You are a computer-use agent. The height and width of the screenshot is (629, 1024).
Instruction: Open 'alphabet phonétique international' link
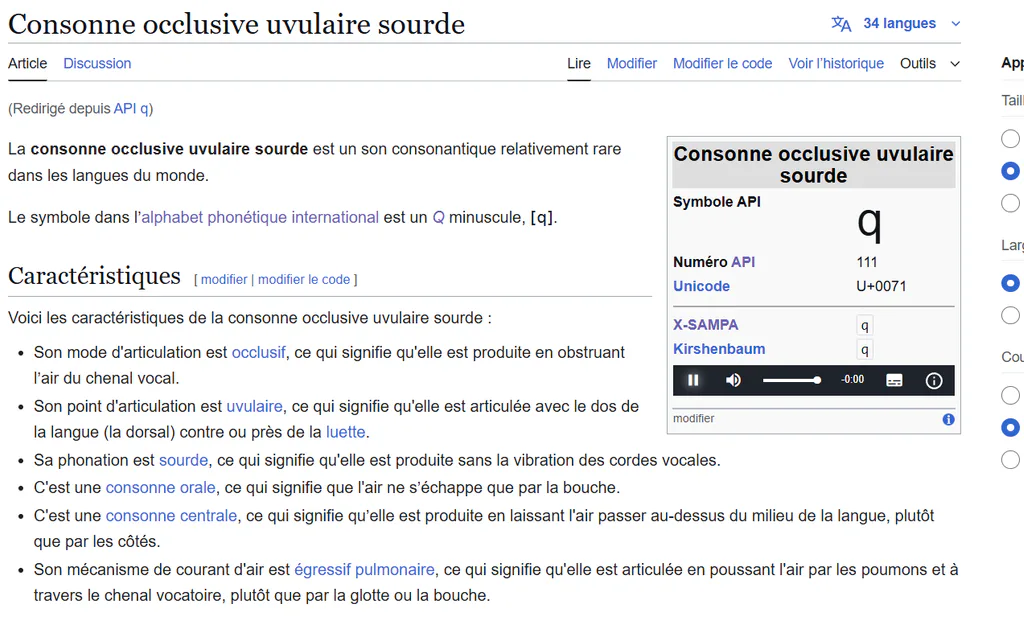pyautogui.click(x=260, y=217)
